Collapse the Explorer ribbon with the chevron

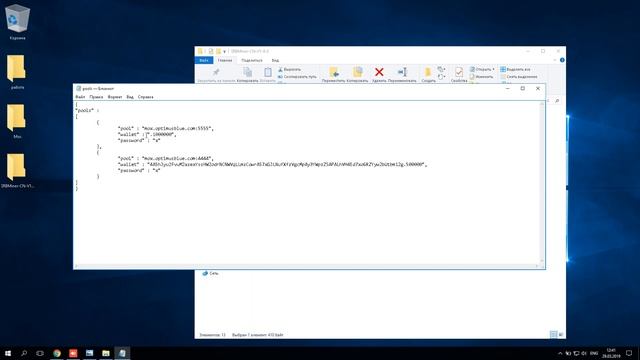point(555,60)
